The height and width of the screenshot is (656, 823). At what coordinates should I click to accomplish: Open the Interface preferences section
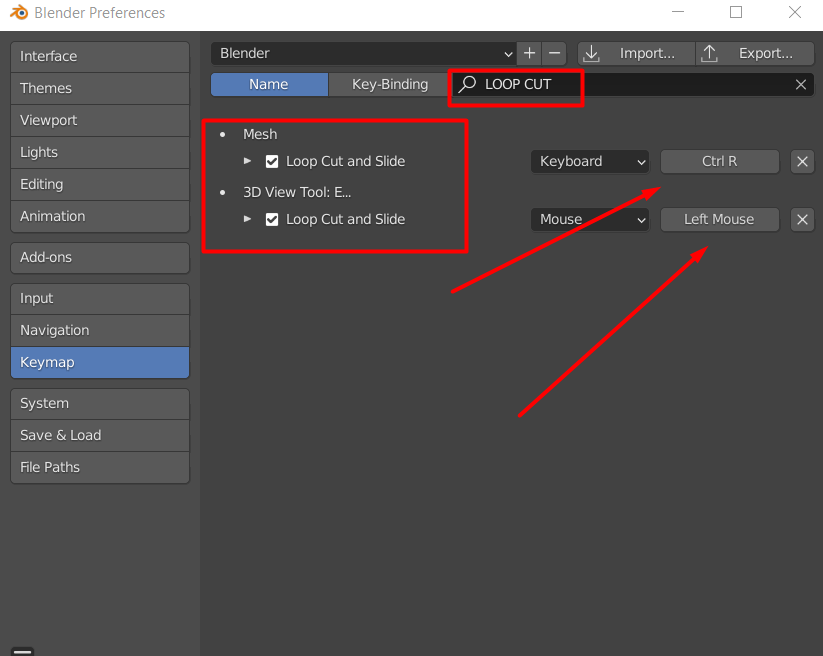tap(100, 57)
